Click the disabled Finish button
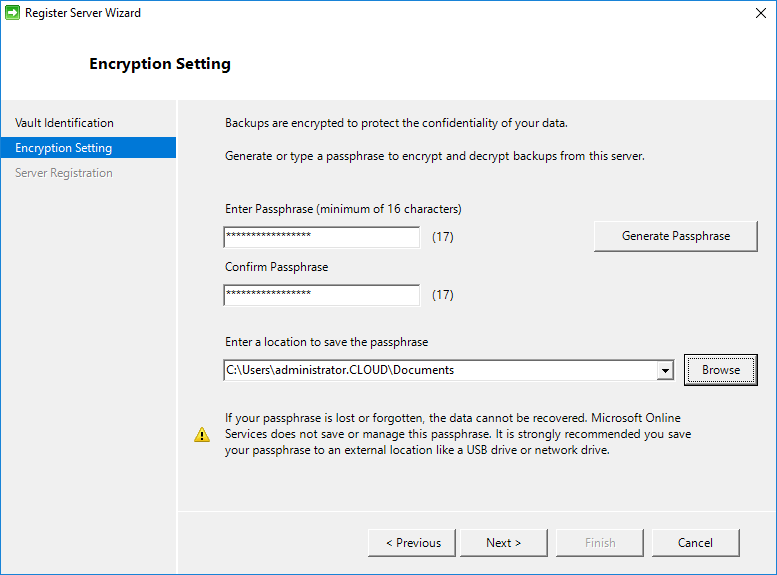Screen dimensions: 777x575 click(600, 543)
